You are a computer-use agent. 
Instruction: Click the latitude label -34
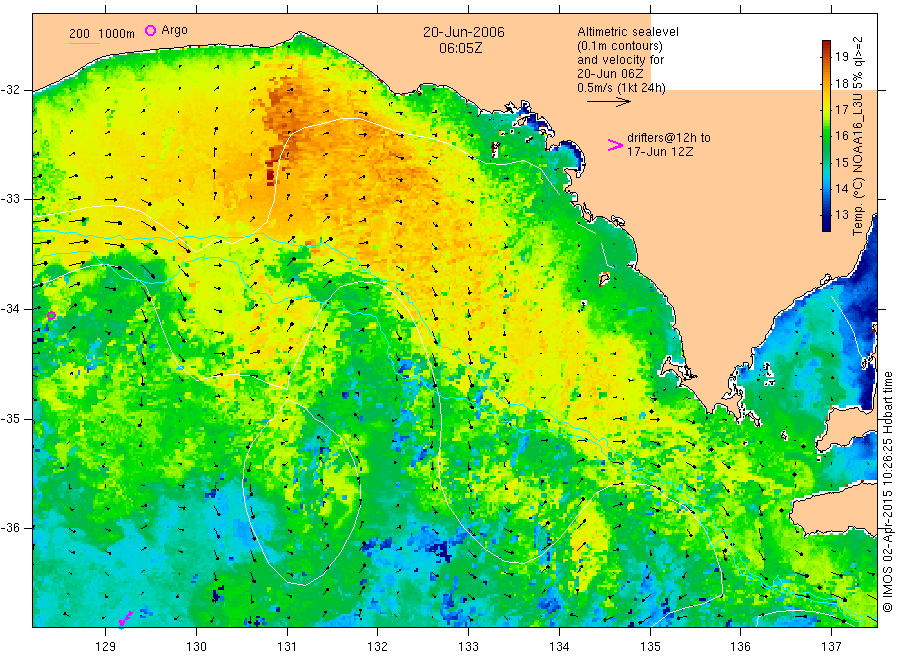(10, 309)
